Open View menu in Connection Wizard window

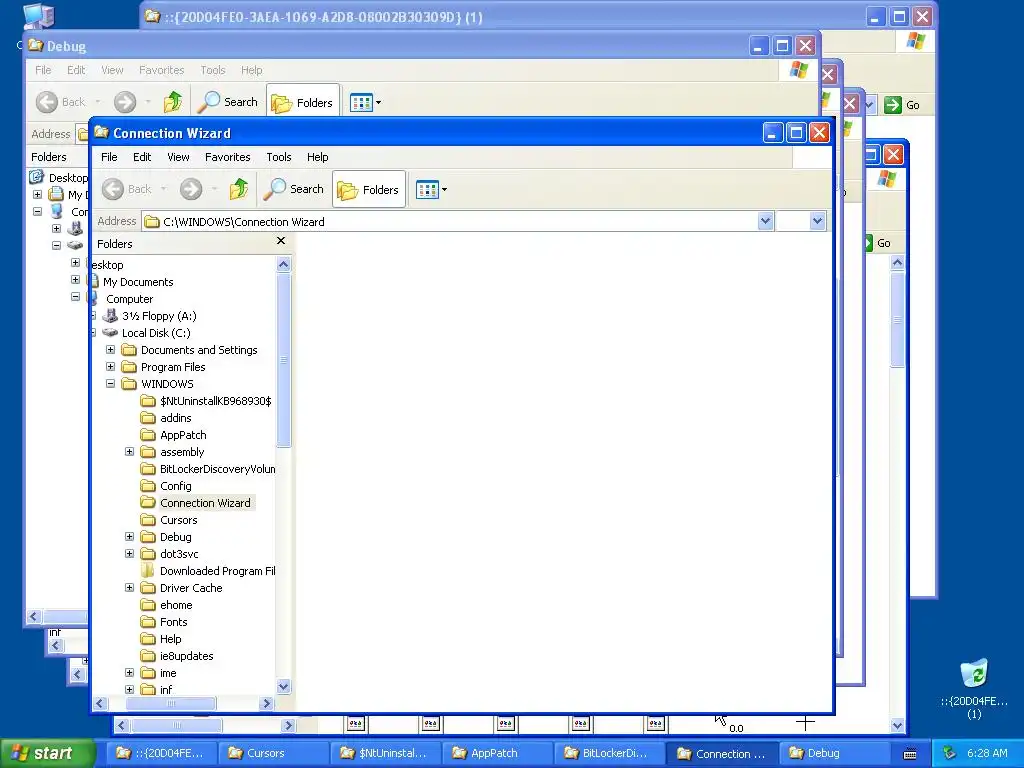click(178, 157)
